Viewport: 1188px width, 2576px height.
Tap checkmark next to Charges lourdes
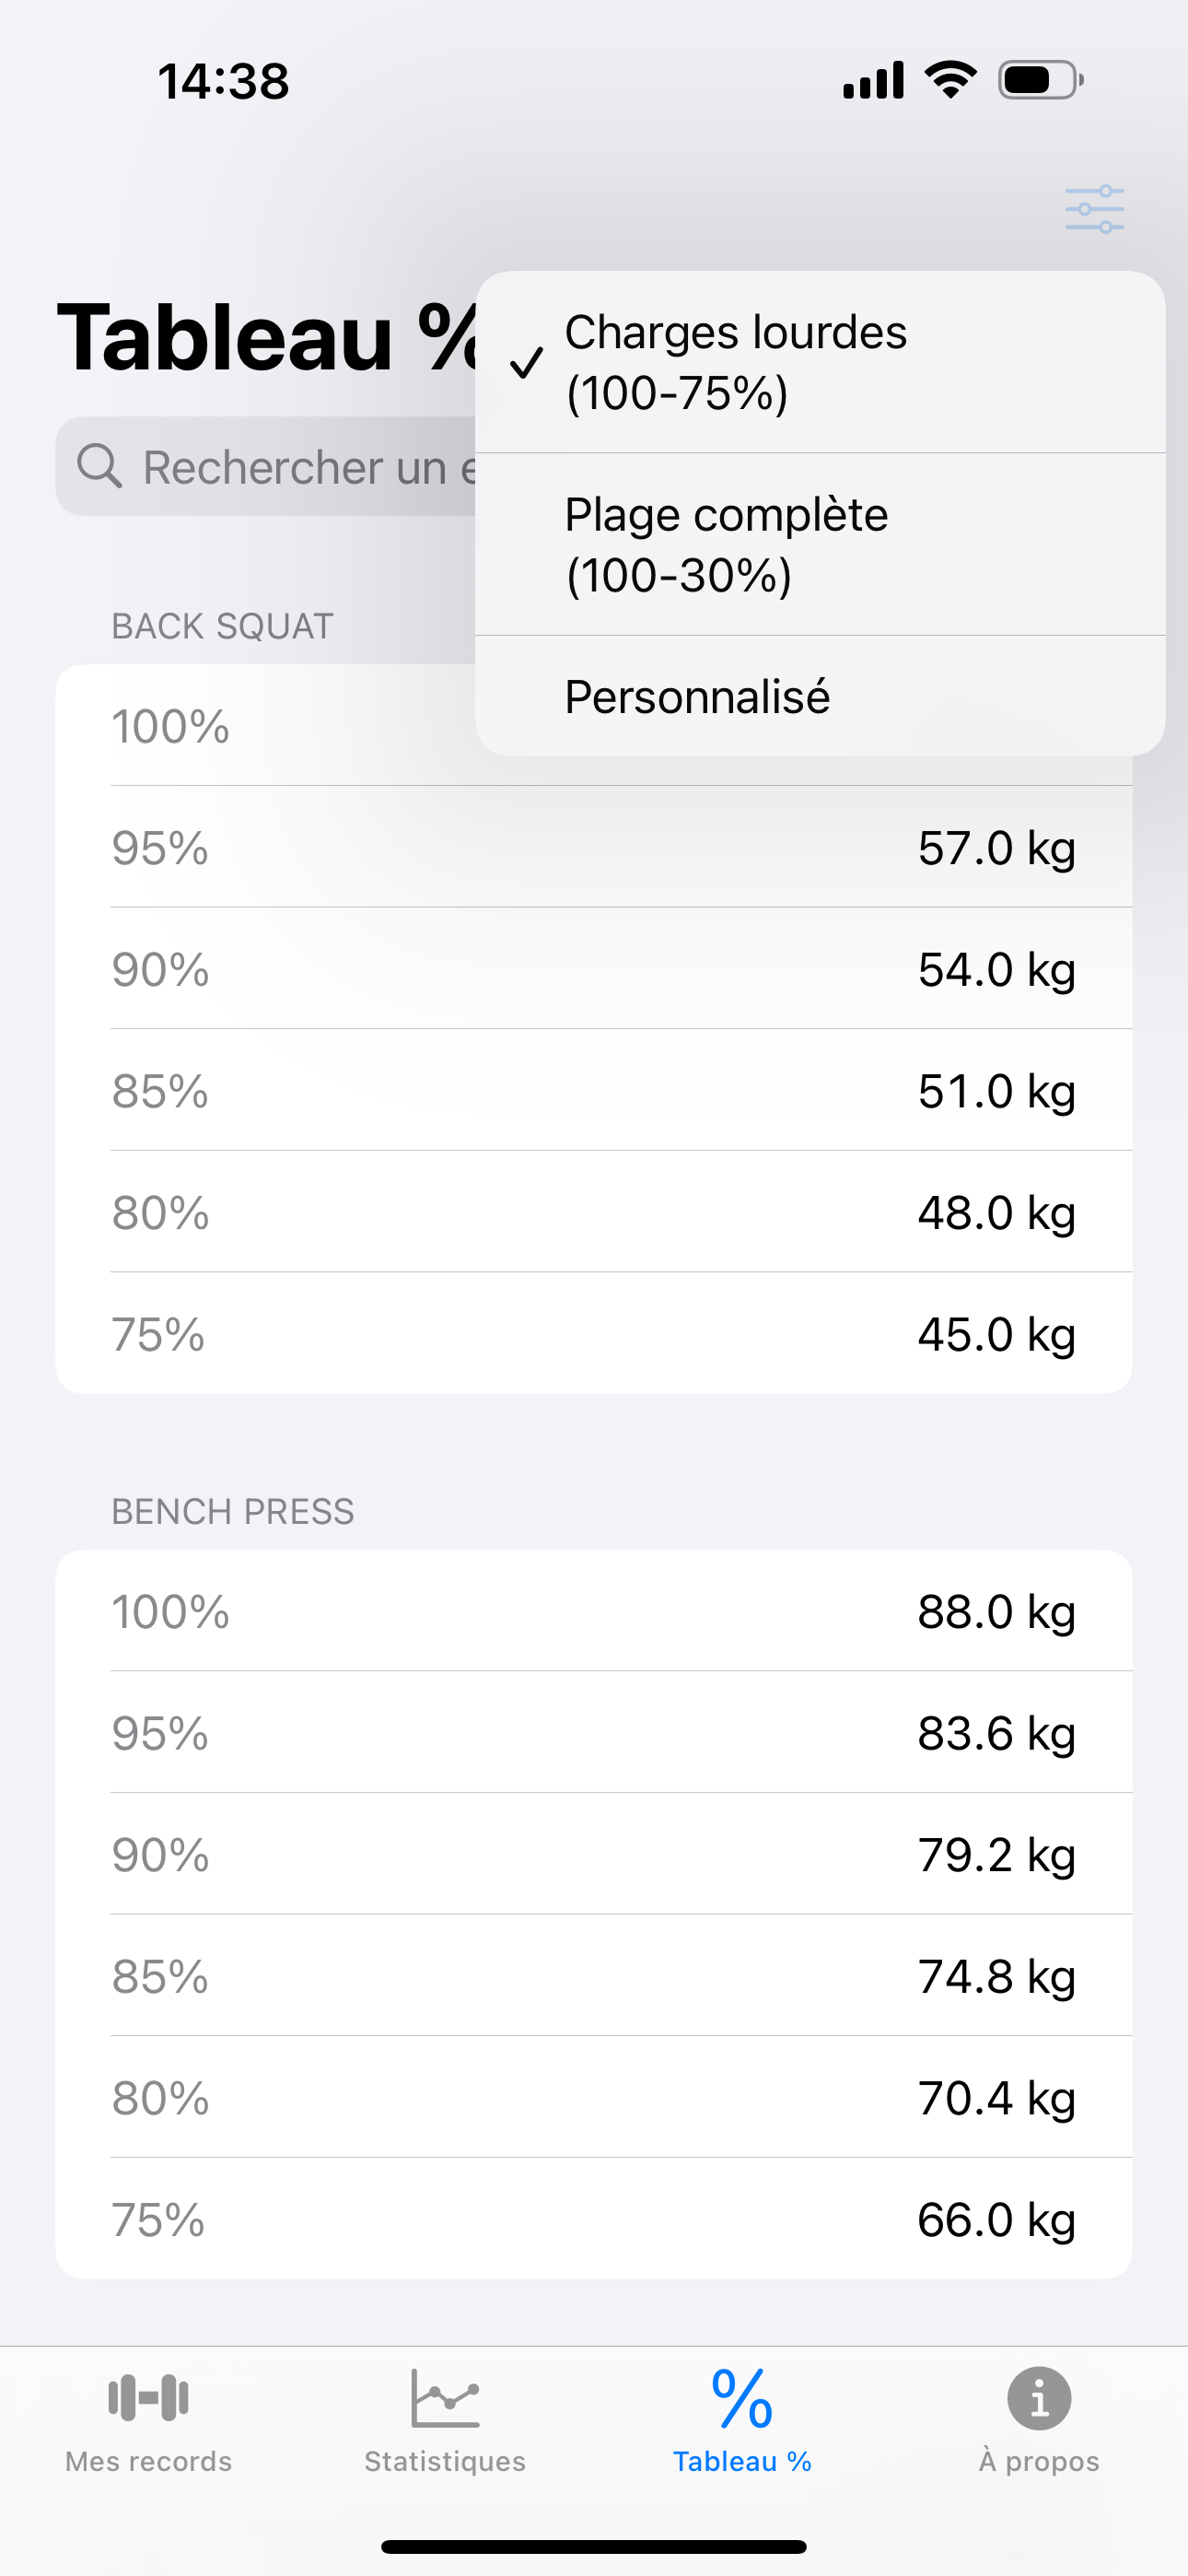pos(526,363)
